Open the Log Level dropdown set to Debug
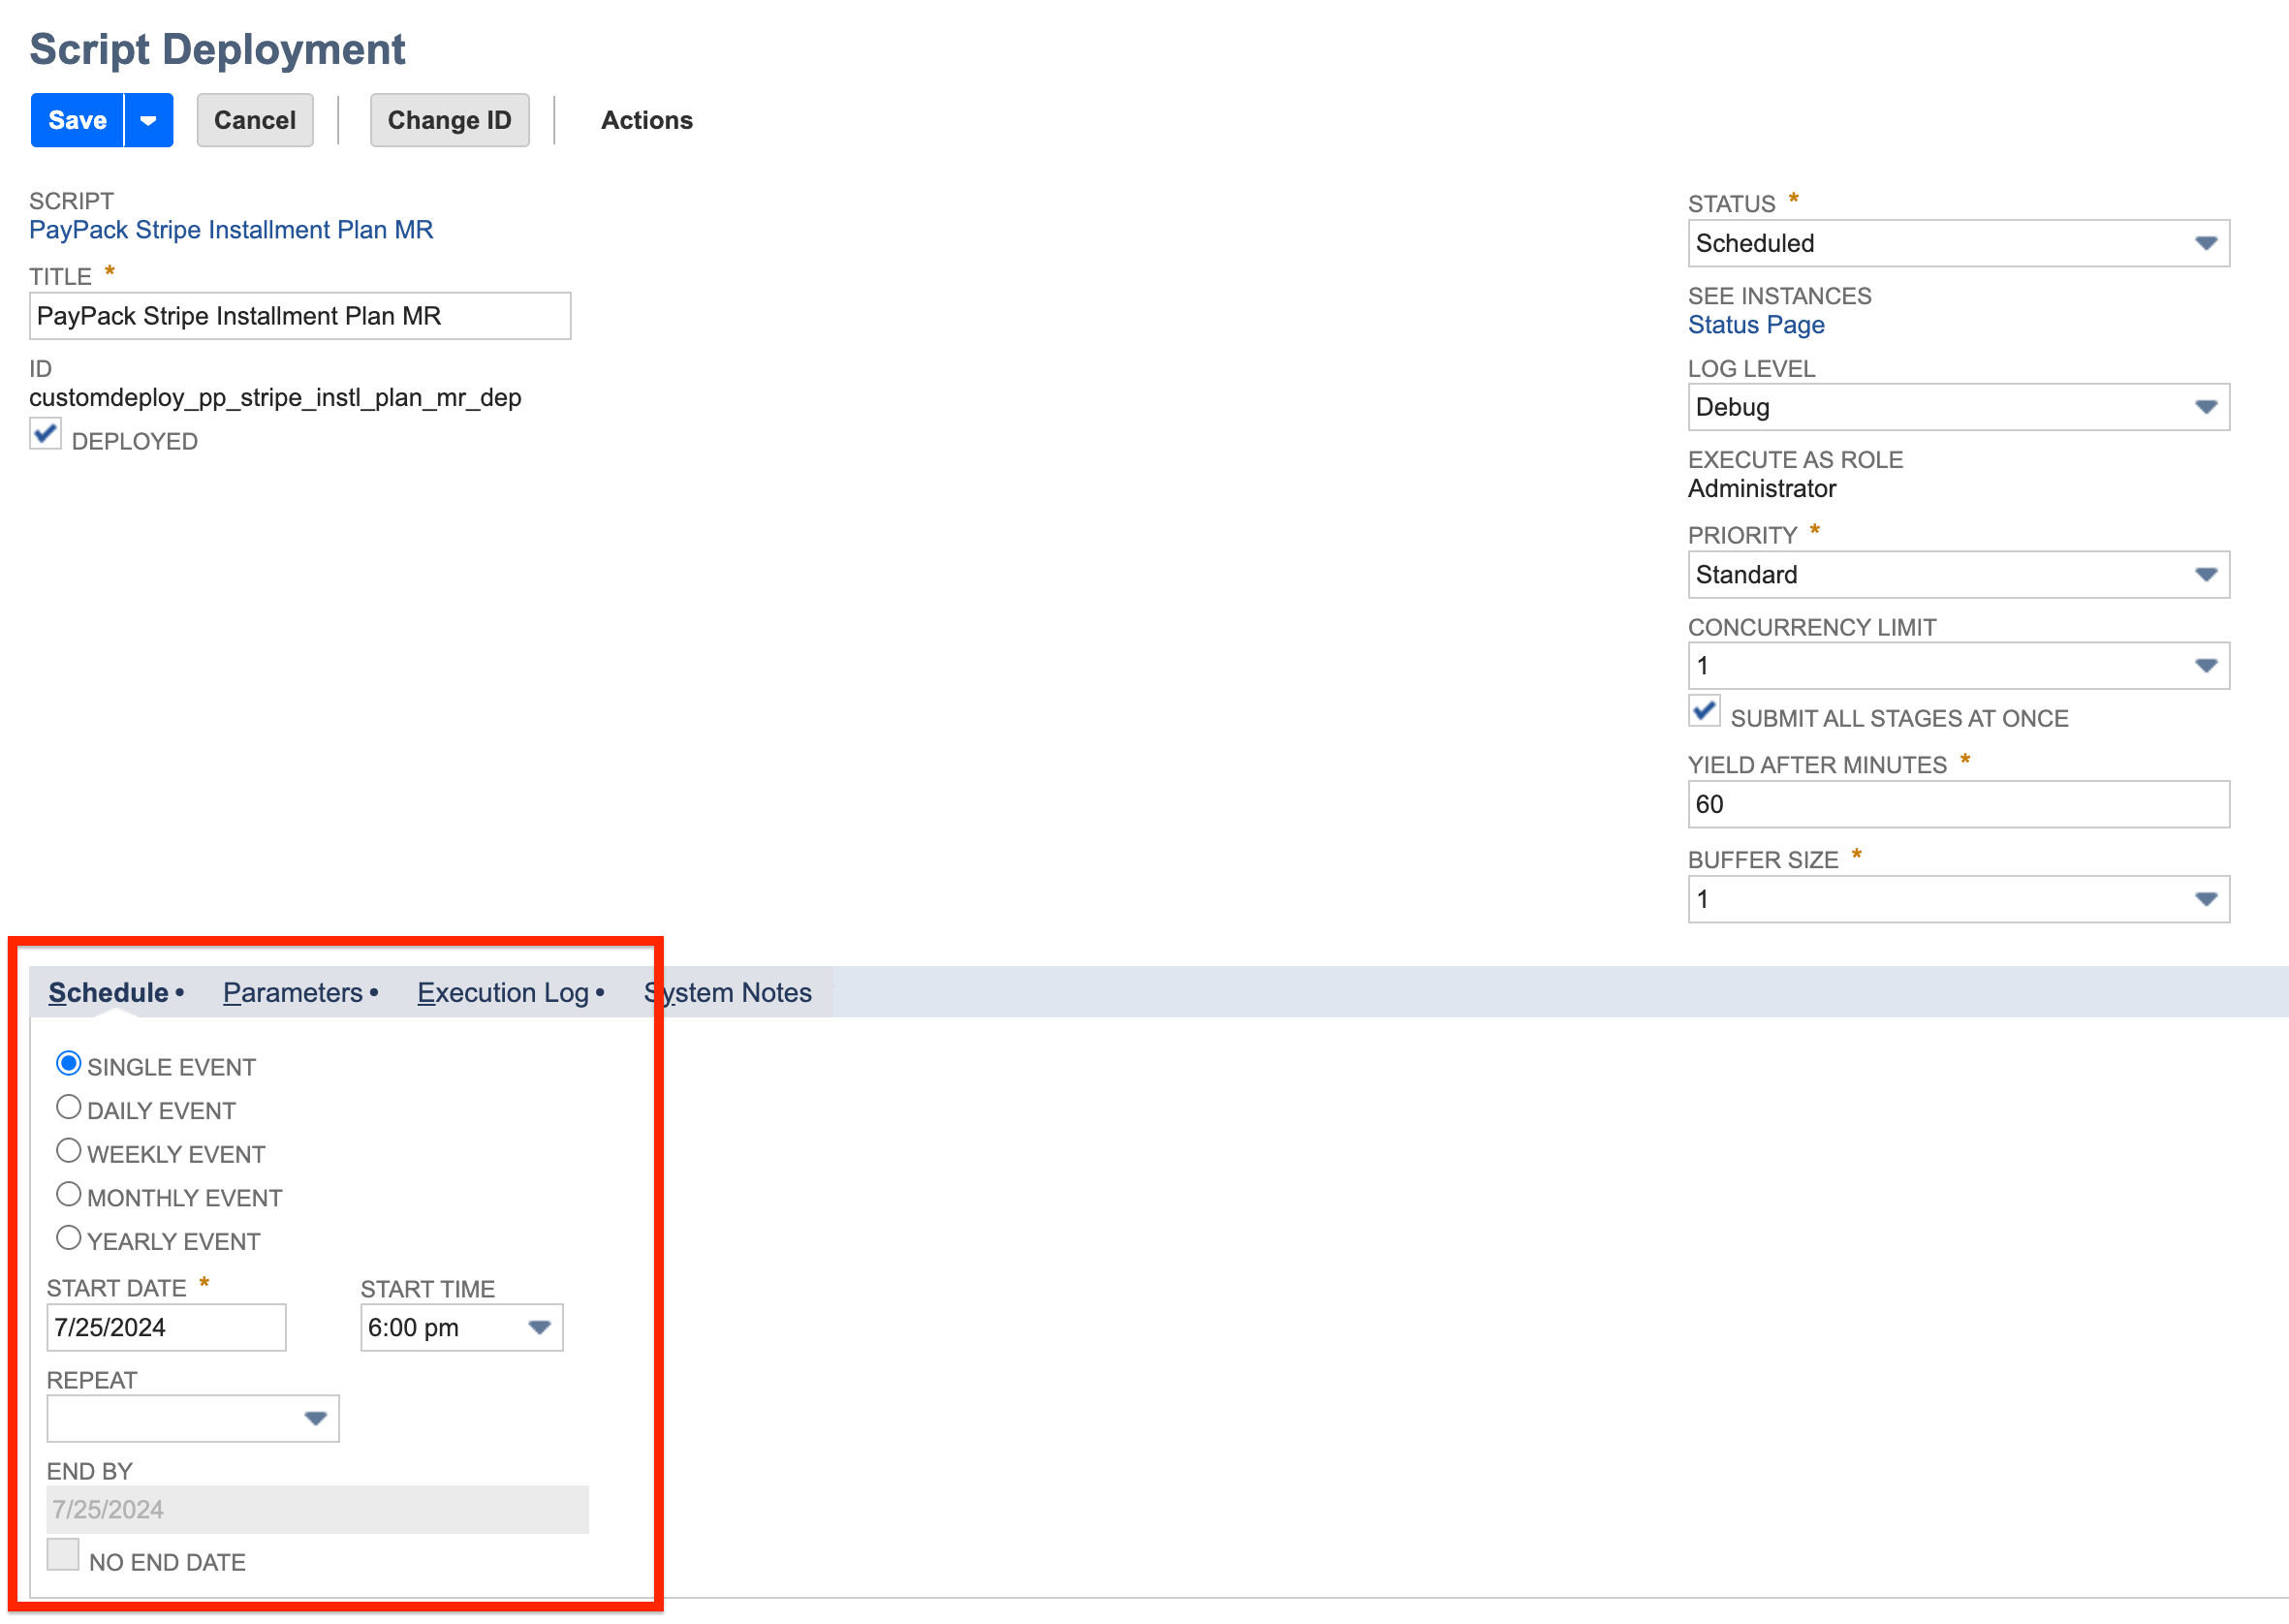Viewport: 2289px width, 1624px height. point(2205,407)
